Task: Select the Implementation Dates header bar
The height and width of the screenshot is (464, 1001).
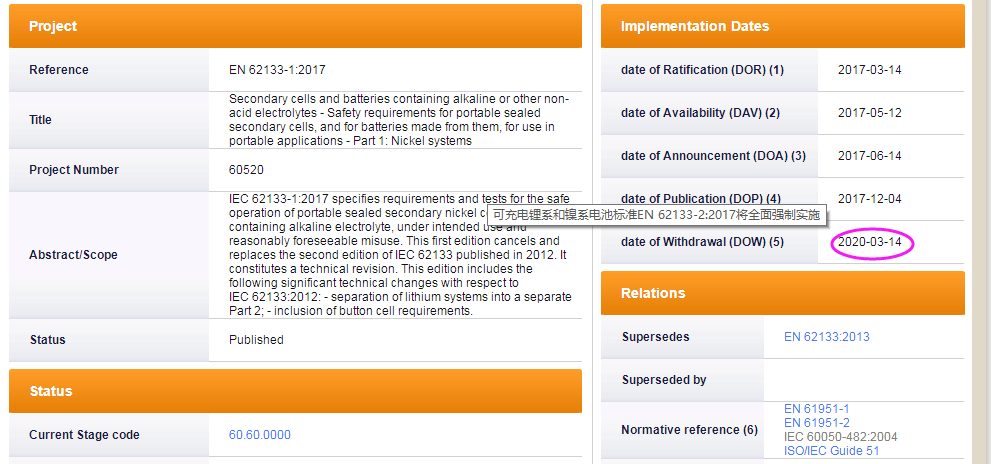Action: tap(782, 26)
